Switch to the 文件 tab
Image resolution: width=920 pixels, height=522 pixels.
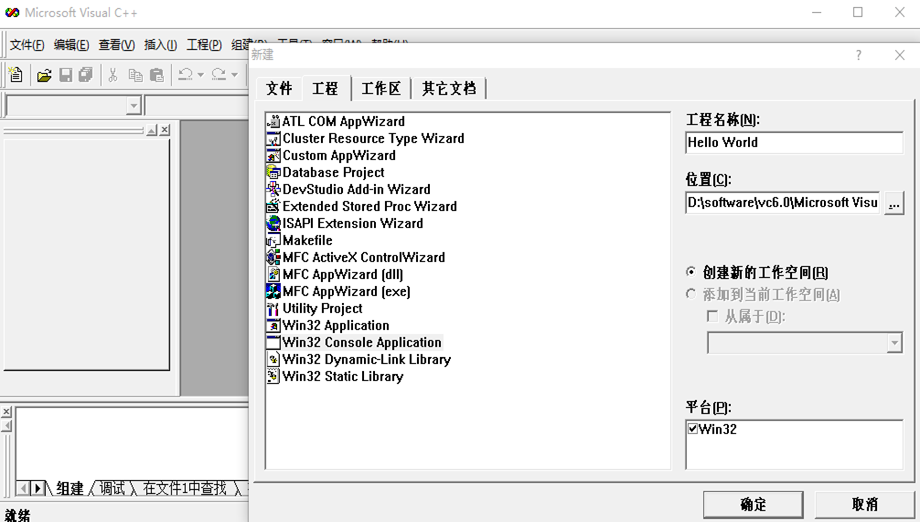tap(279, 89)
